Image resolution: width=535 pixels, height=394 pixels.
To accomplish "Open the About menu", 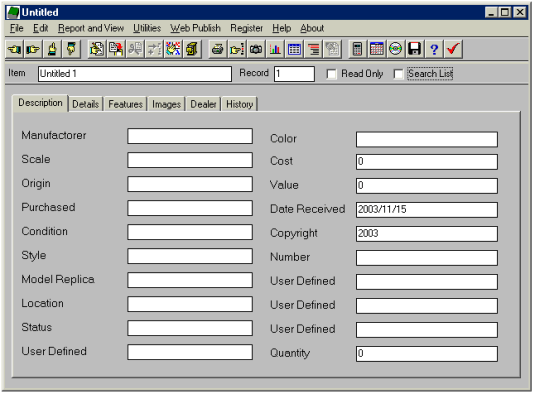I will coord(312,28).
